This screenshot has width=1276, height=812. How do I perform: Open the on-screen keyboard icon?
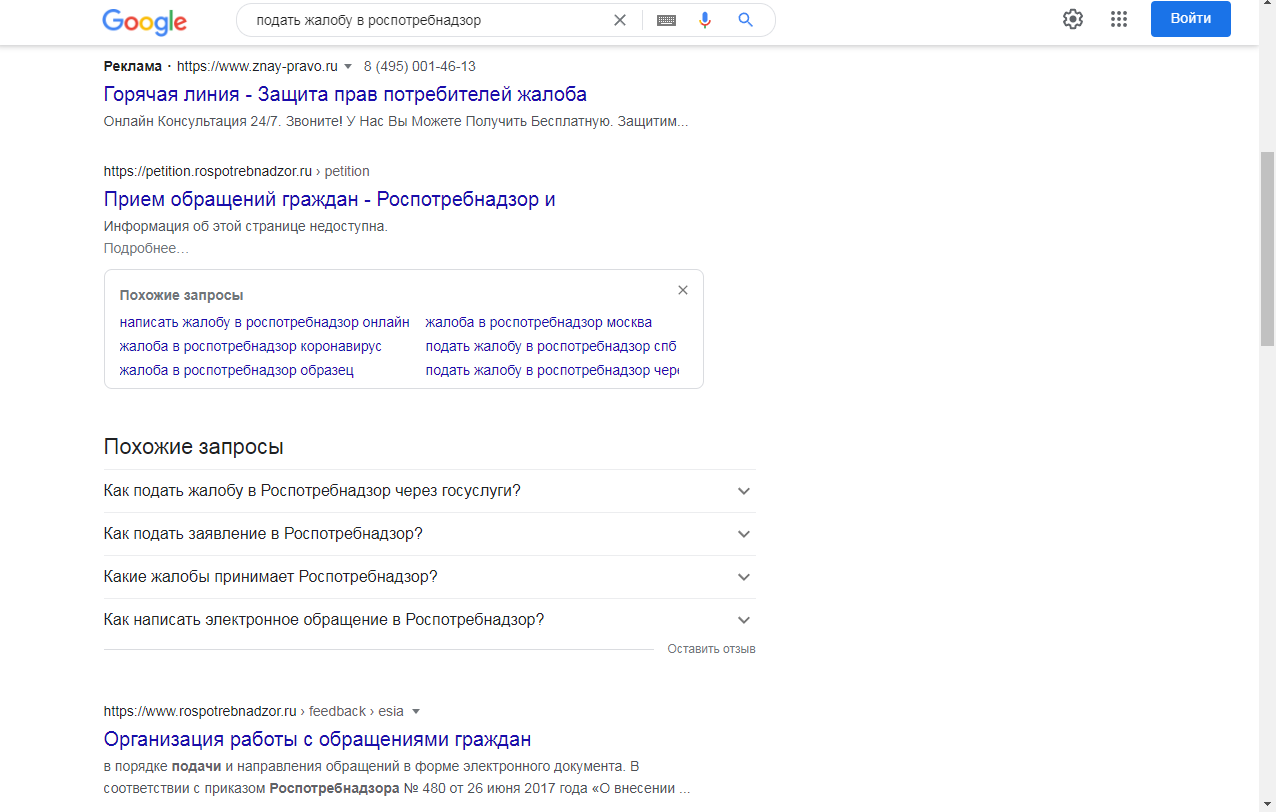(667, 20)
